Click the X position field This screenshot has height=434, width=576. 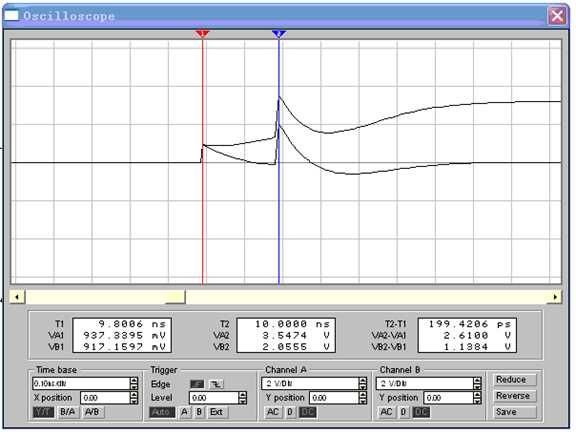(x=105, y=398)
